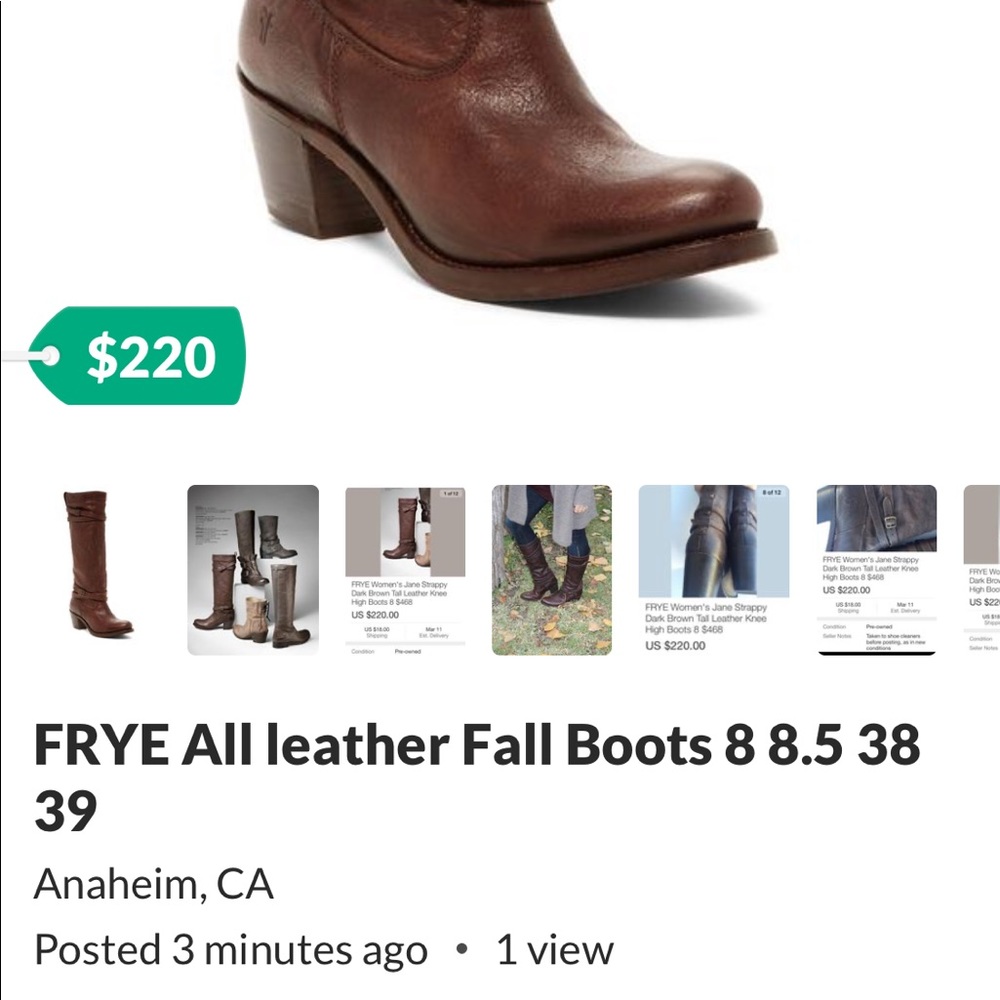Open the outdoor photo of boots on grass
Screen dimensions: 1000x1000
551,570
